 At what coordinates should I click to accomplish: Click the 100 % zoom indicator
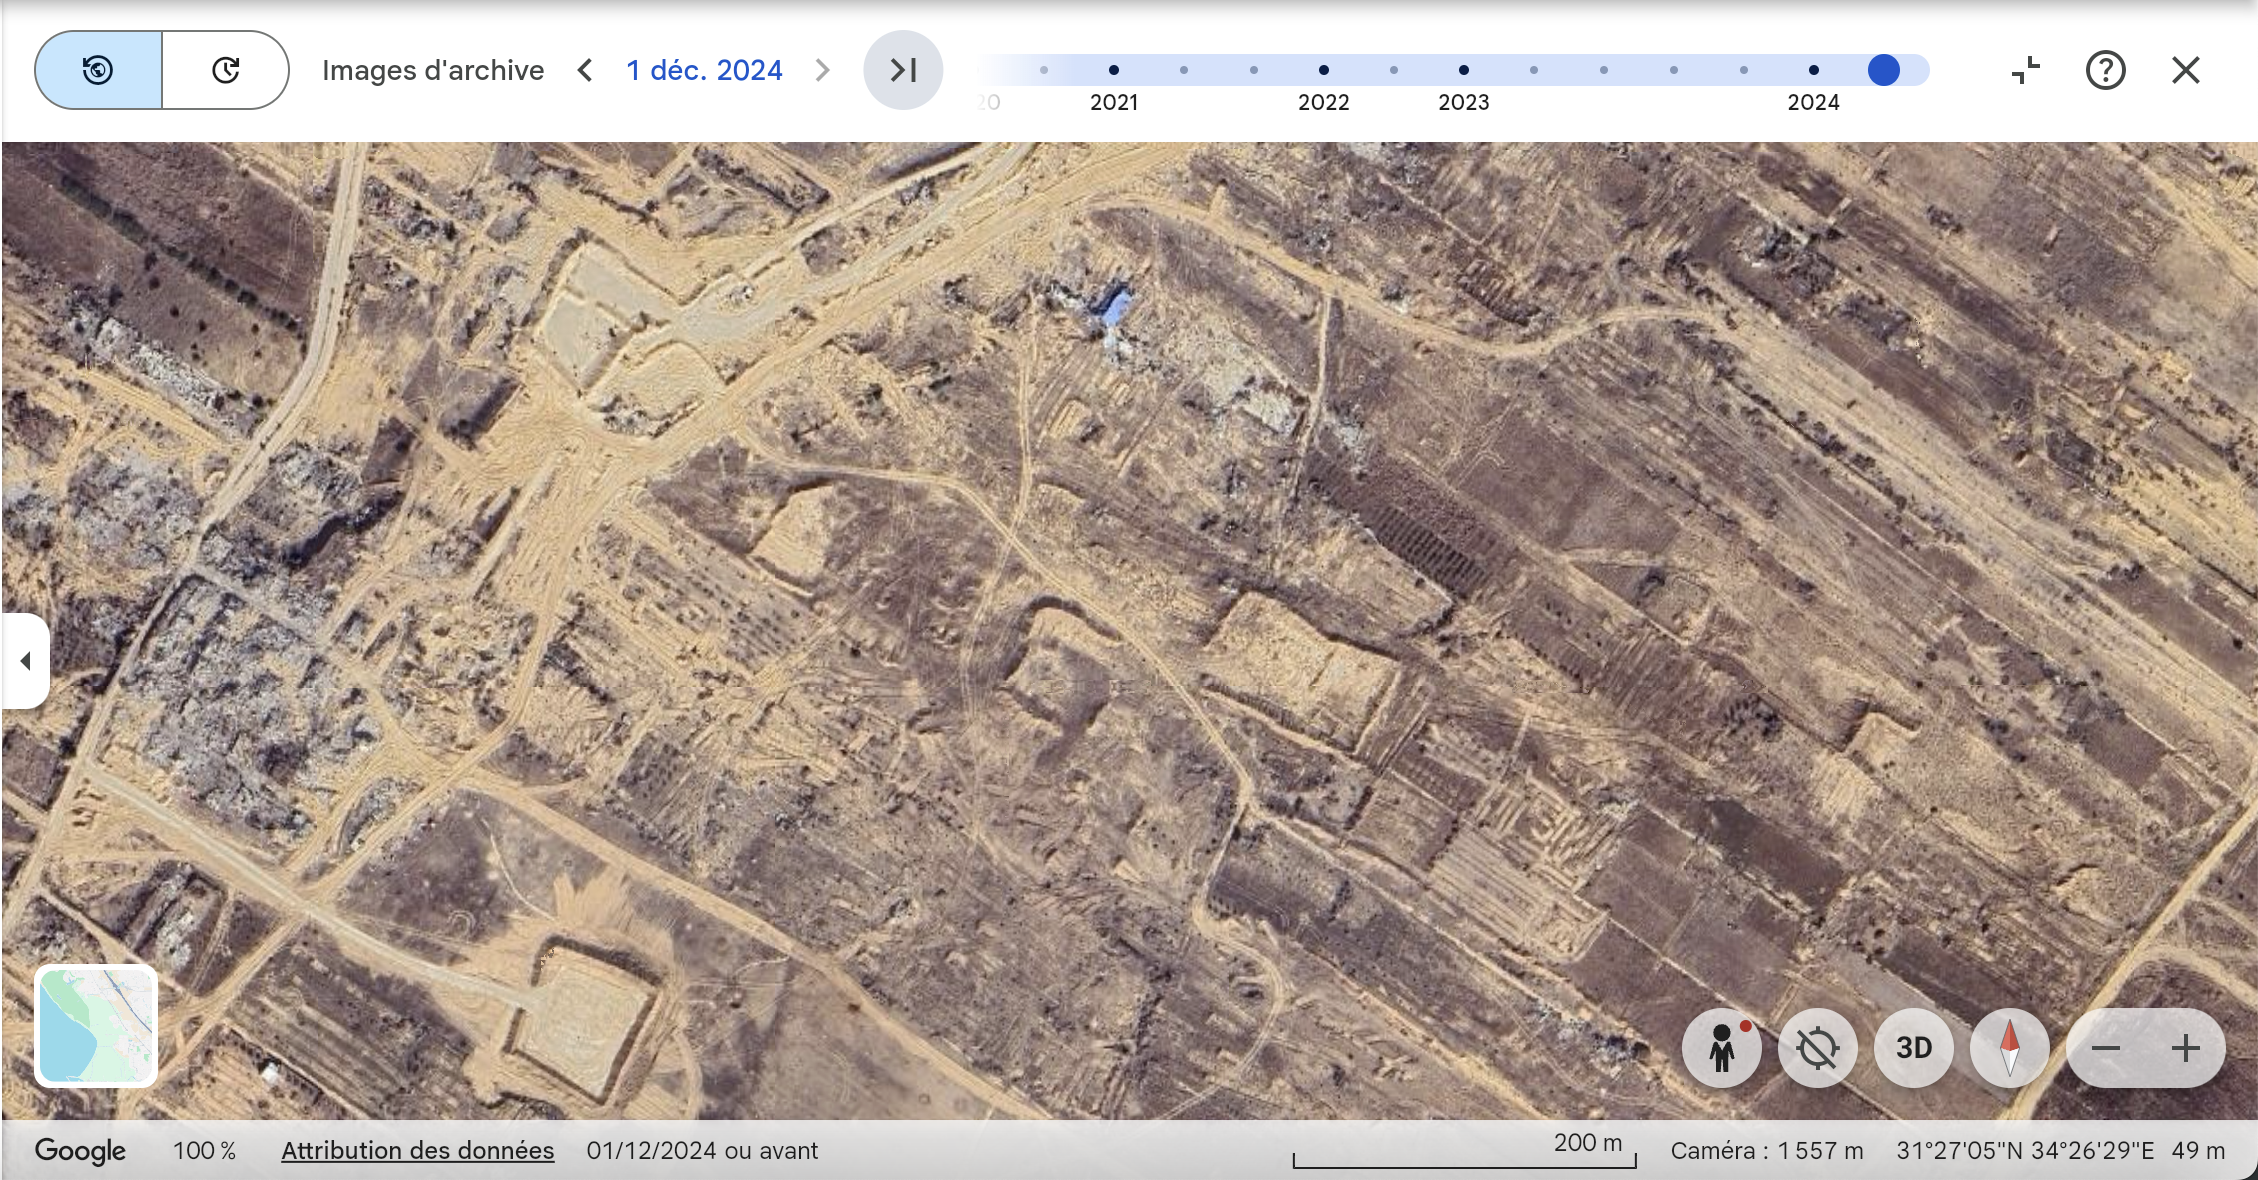click(x=204, y=1151)
